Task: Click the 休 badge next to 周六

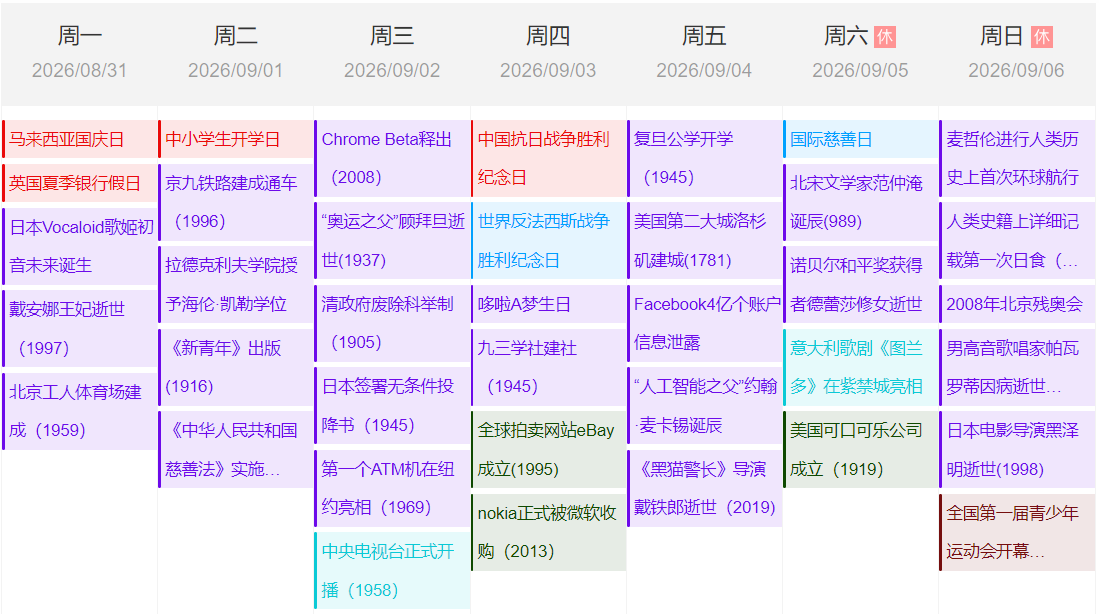Action: point(884,37)
